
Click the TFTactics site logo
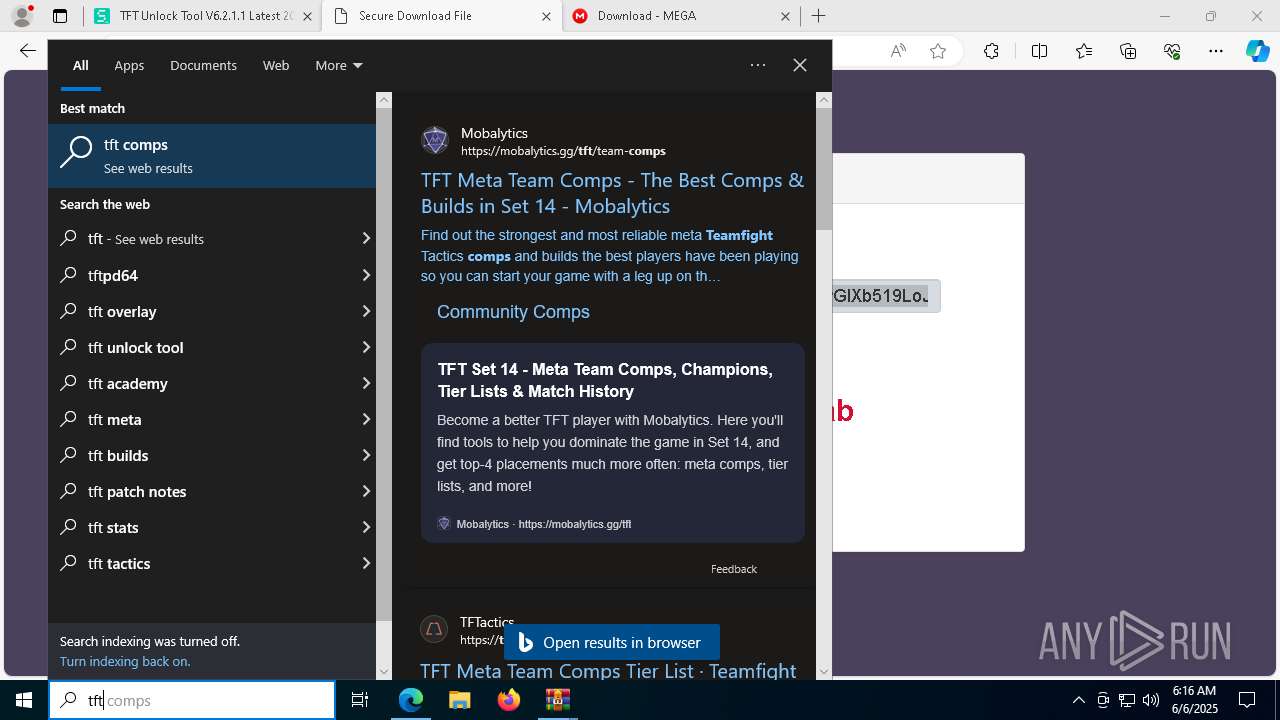pyautogui.click(x=434, y=629)
